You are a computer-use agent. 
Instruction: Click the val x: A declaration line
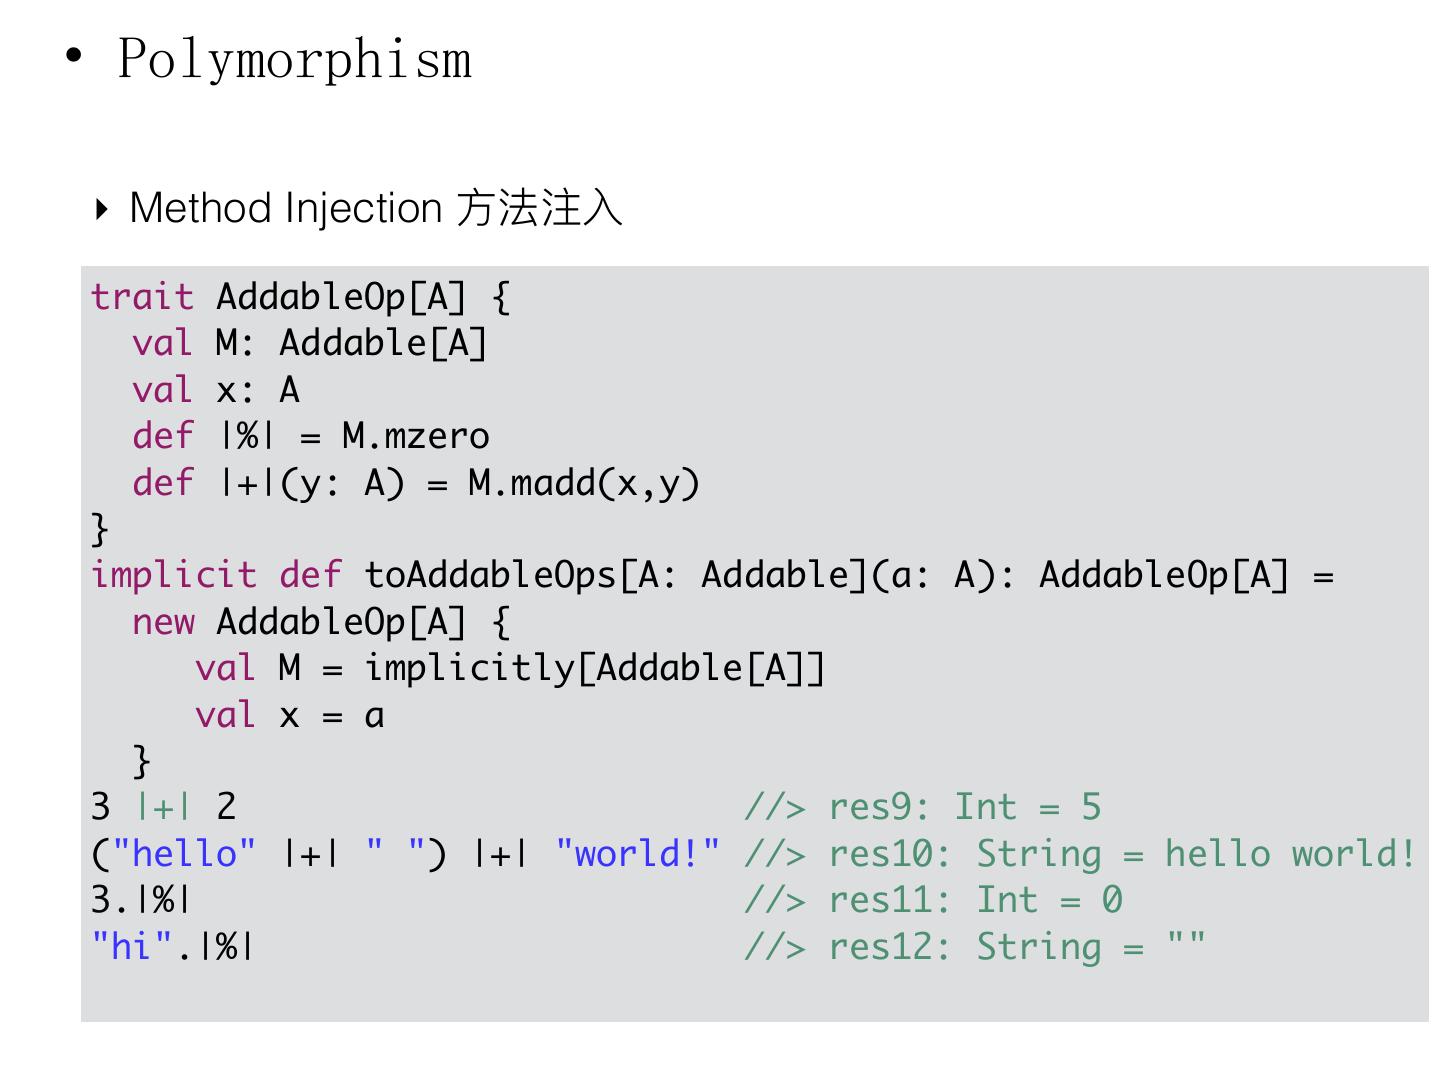215,389
